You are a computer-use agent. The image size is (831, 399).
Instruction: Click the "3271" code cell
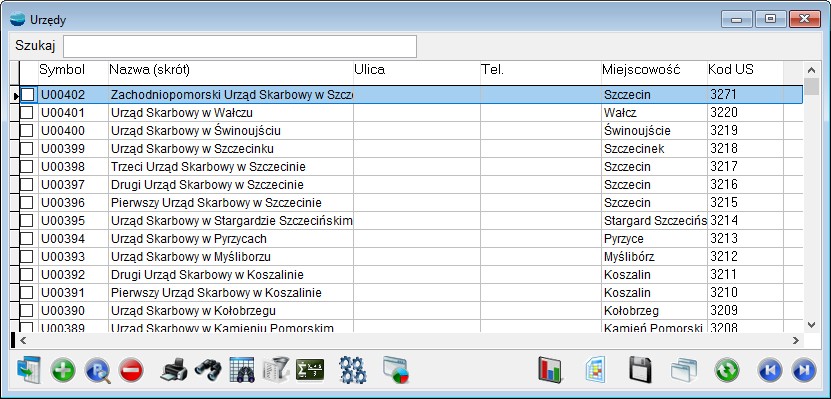pyautogui.click(x=745, y=95)
